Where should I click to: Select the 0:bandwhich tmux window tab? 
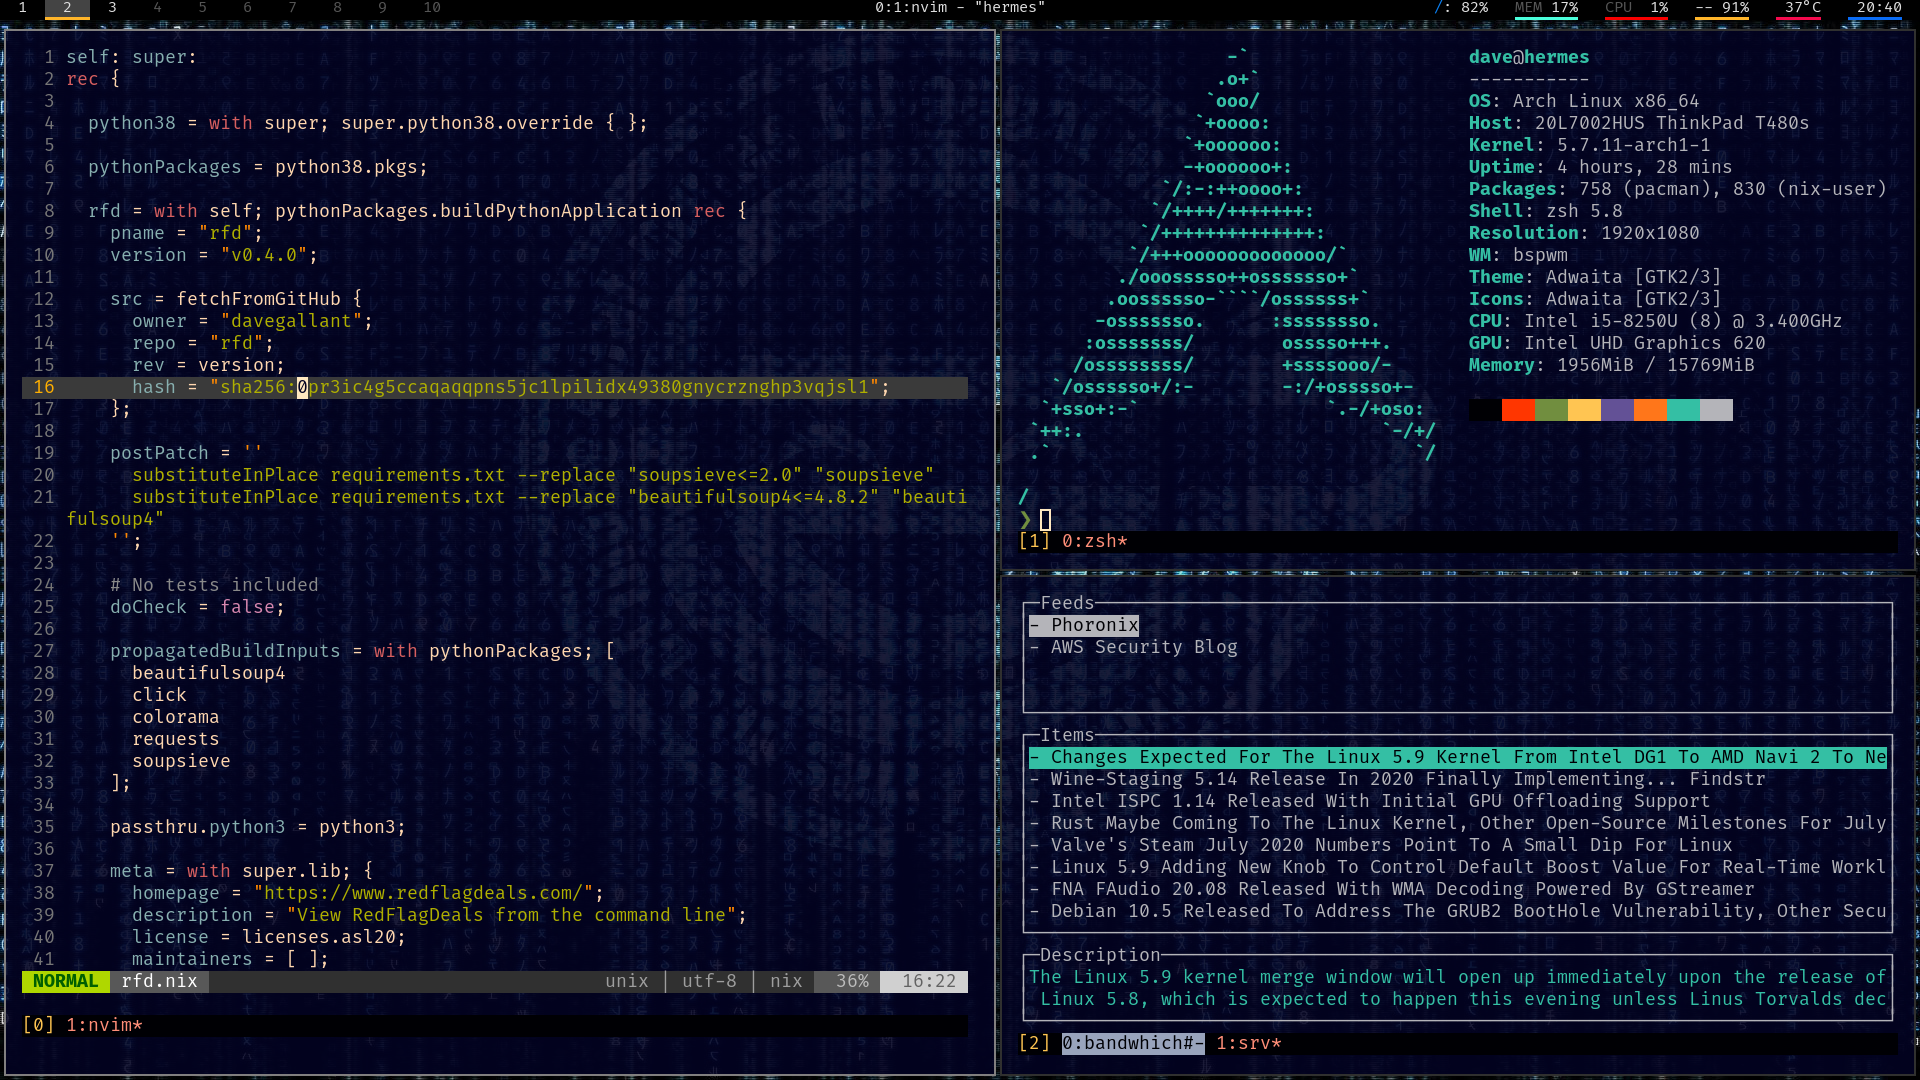(x=1133, y=1043)
